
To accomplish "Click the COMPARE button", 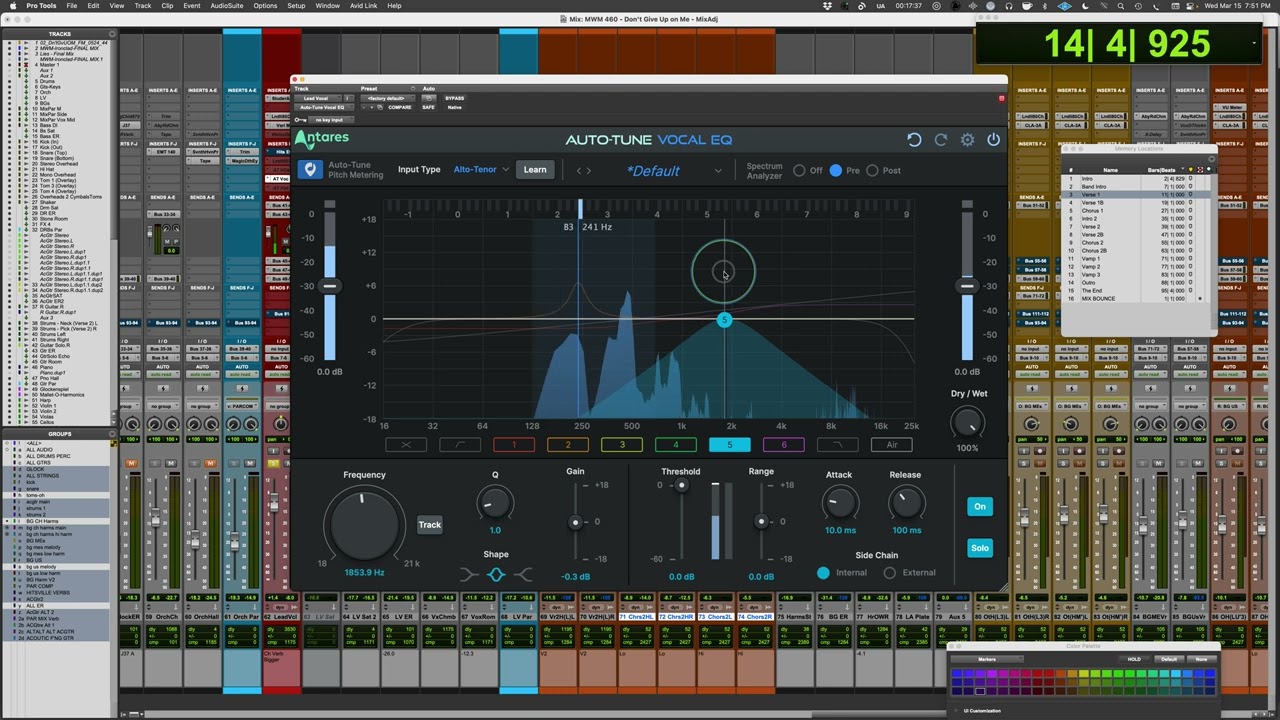I will [399, 107].
